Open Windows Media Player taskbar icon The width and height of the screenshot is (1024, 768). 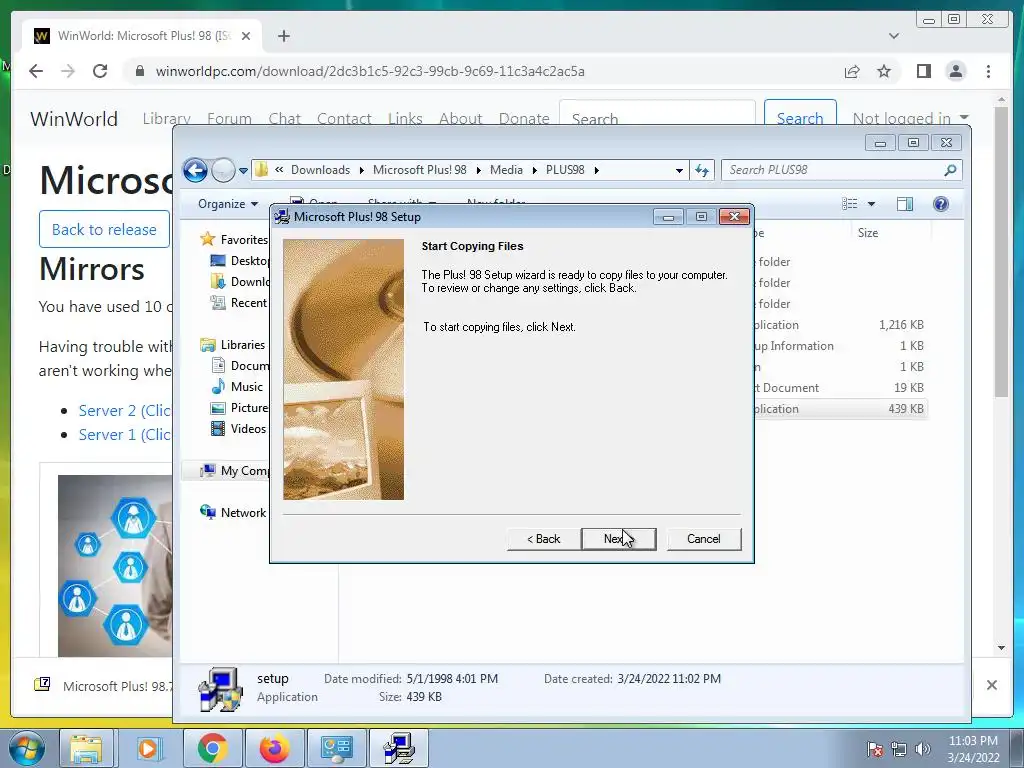[x=148, y=748]
